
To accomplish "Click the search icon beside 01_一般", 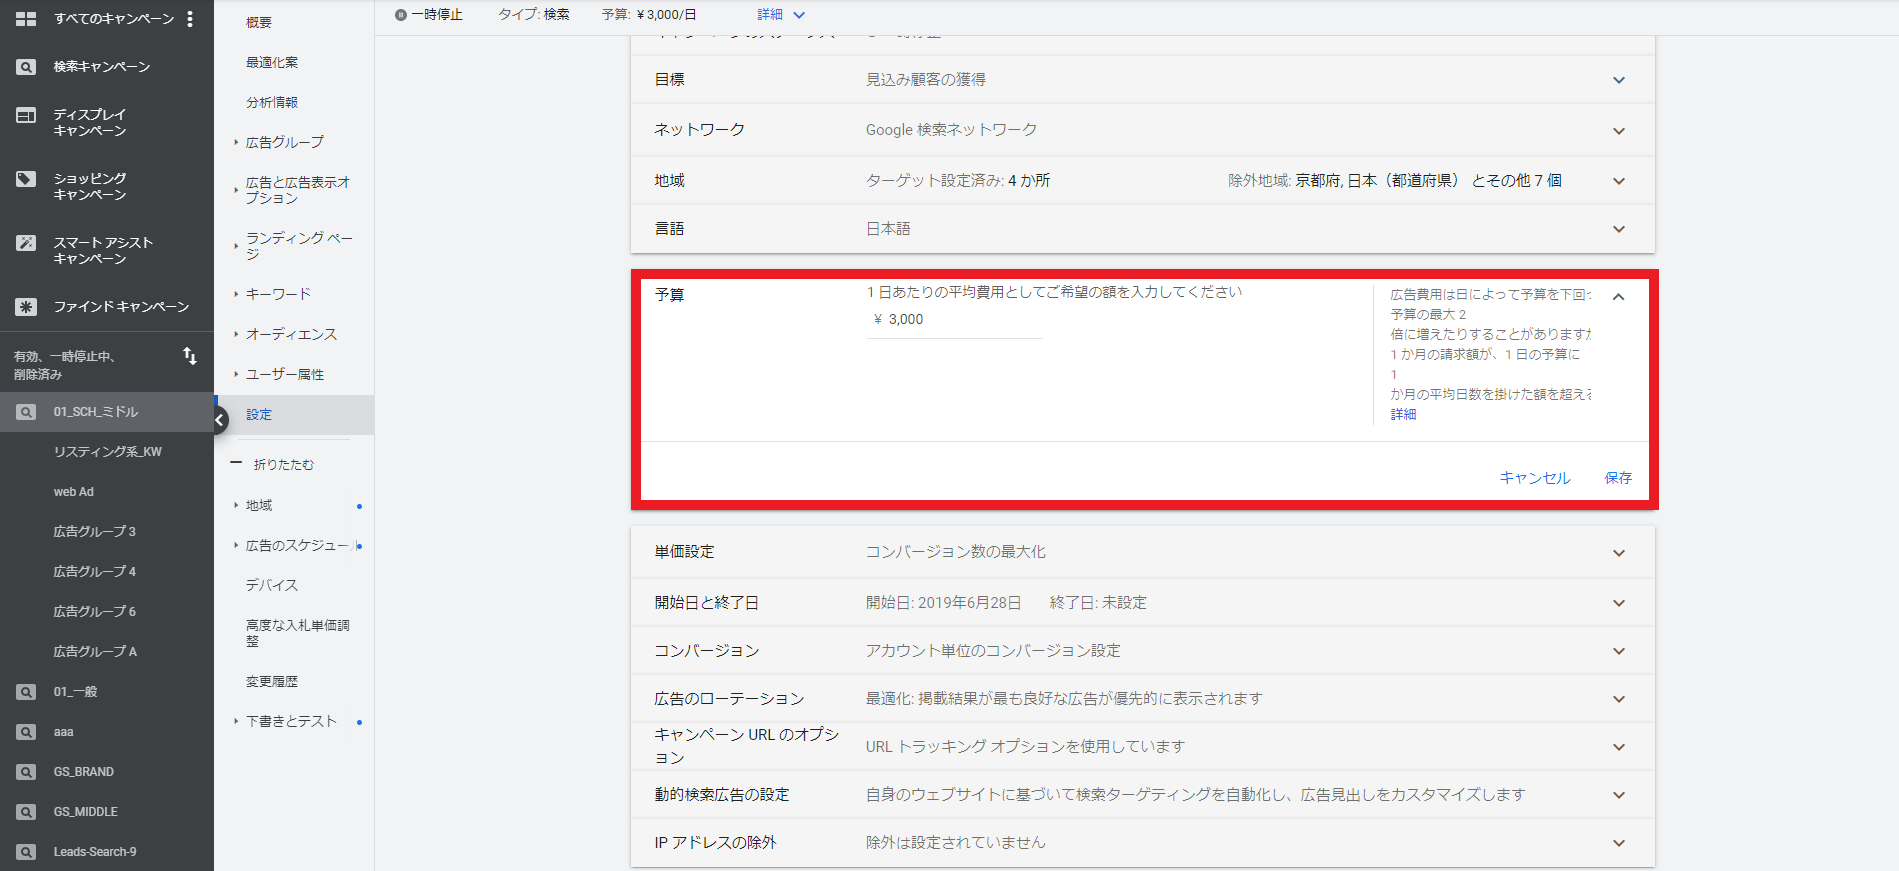I will pos(26,692).
